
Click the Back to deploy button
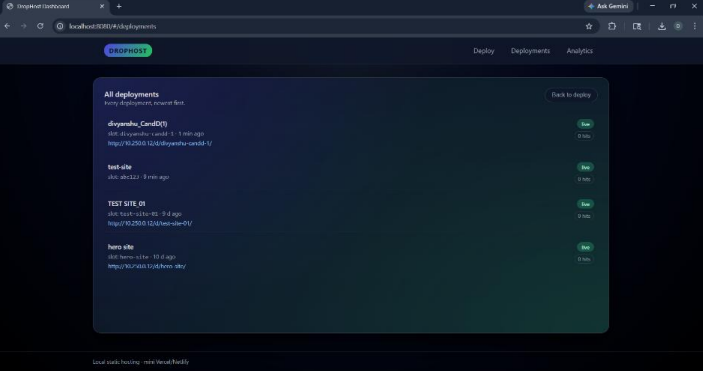pos(571,95)
